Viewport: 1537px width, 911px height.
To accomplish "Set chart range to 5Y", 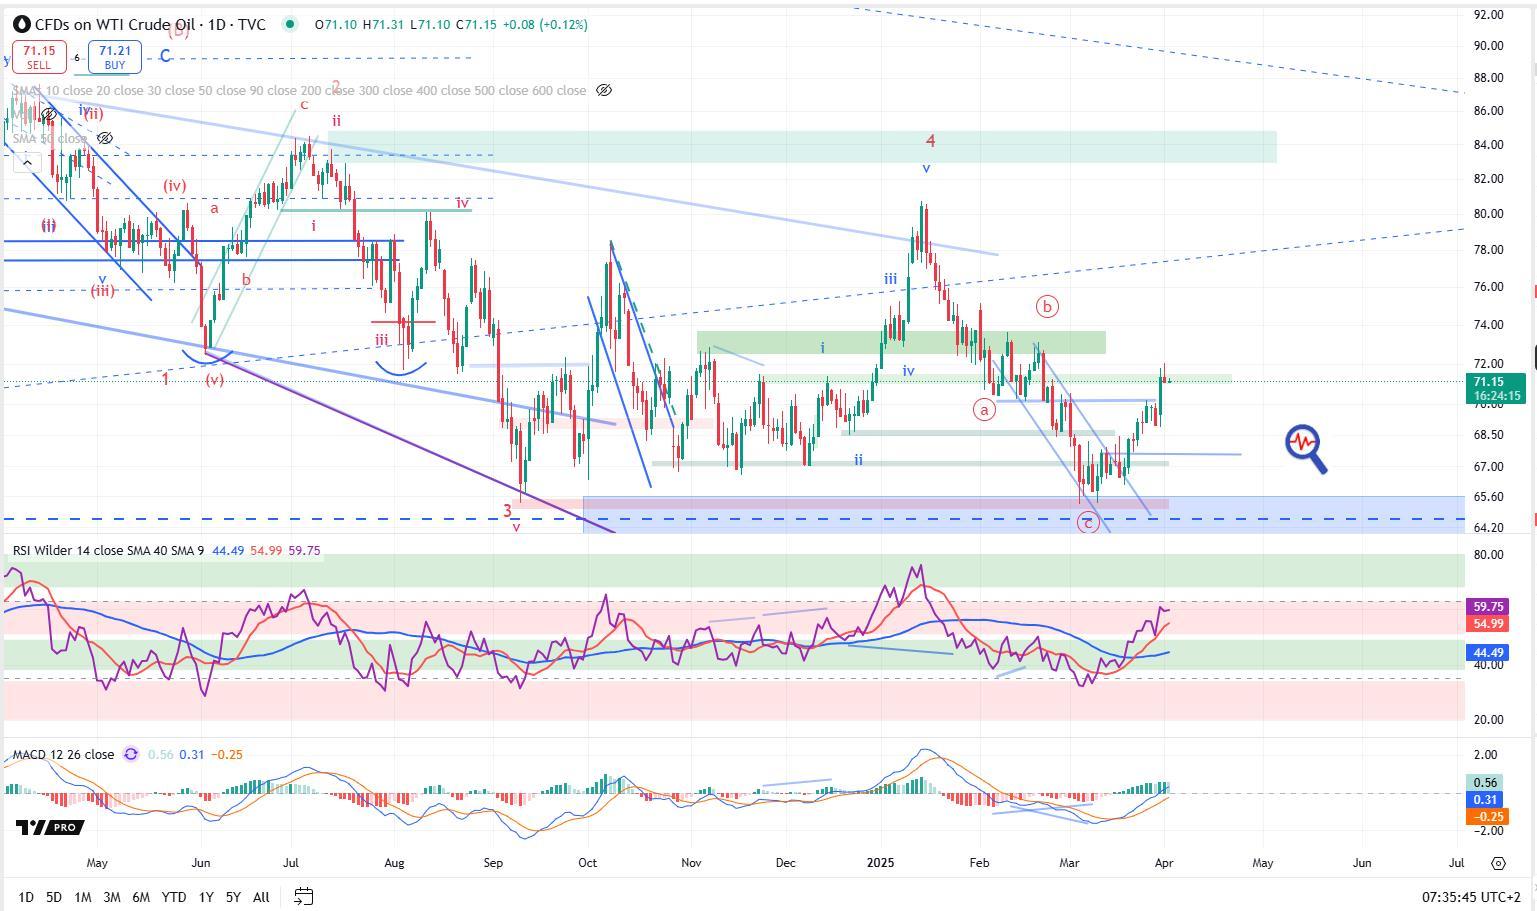I will point(233,897).
